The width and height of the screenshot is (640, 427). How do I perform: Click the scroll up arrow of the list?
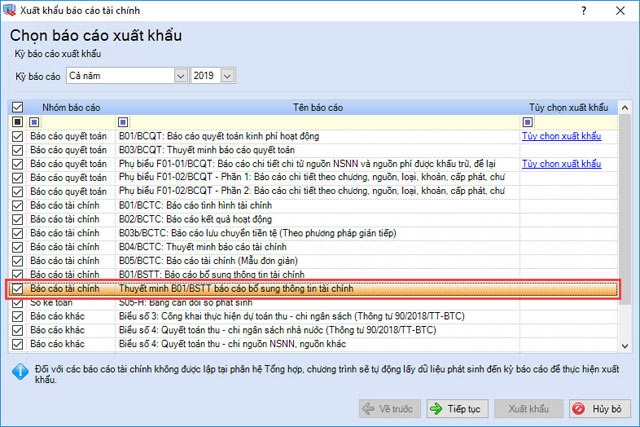(624, 108)
